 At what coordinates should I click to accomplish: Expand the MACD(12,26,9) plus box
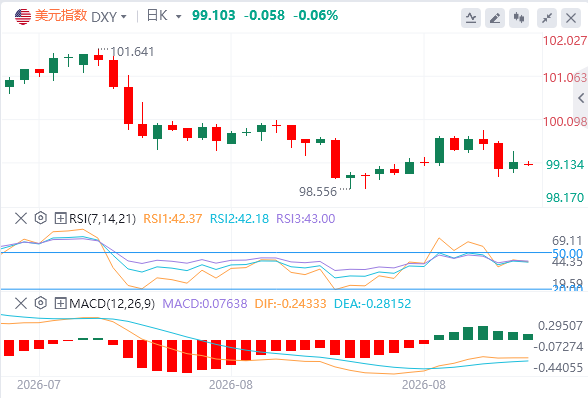click(60, 303)
